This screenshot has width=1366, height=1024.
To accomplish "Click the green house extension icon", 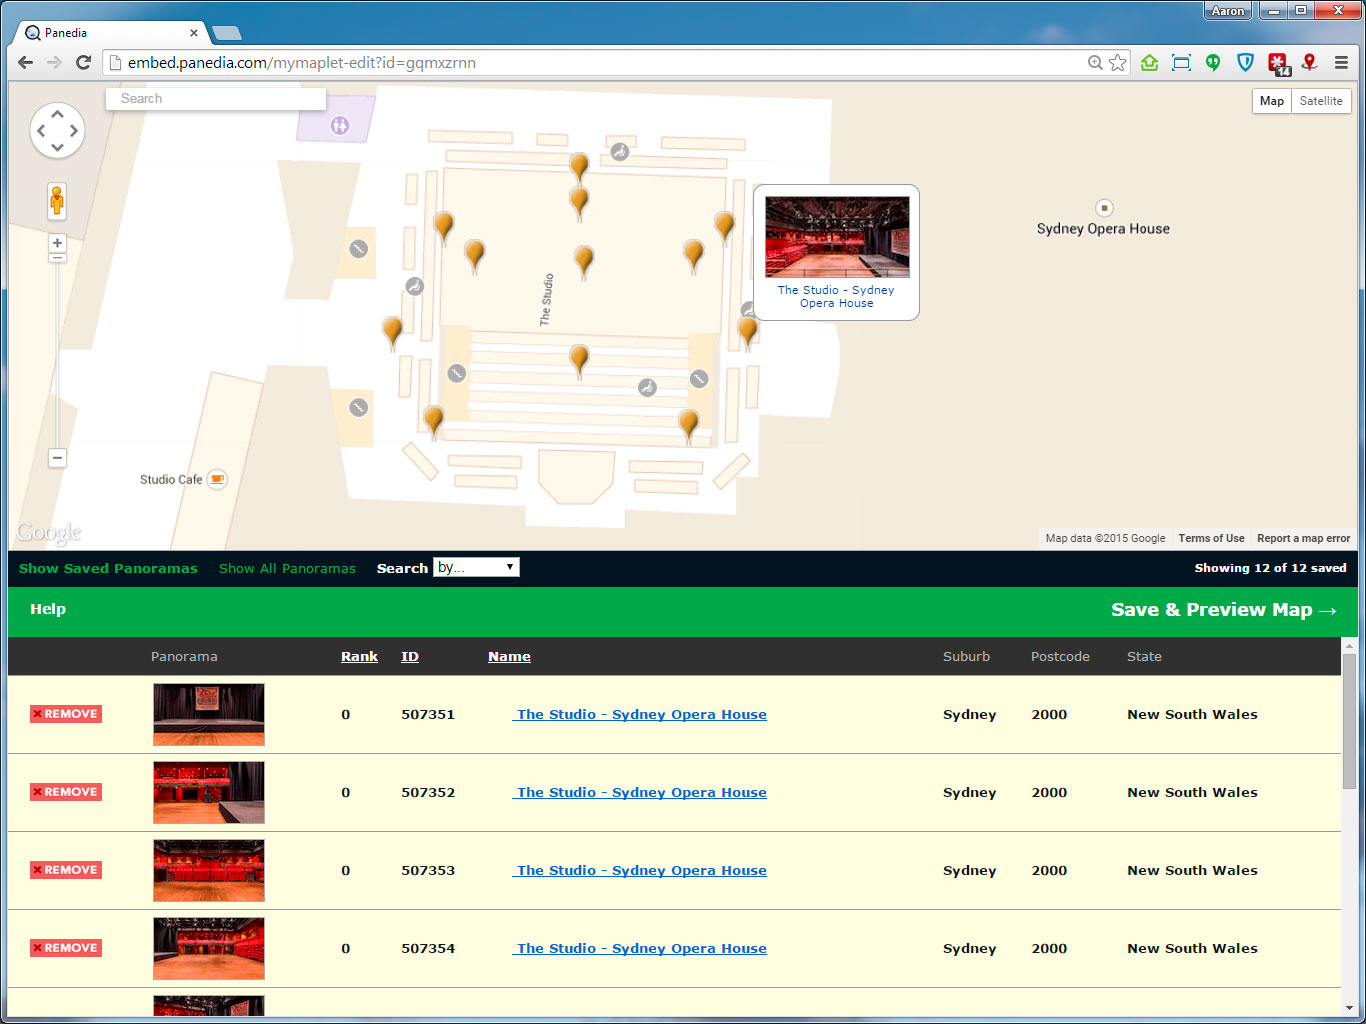I will tap(1150, 63).
